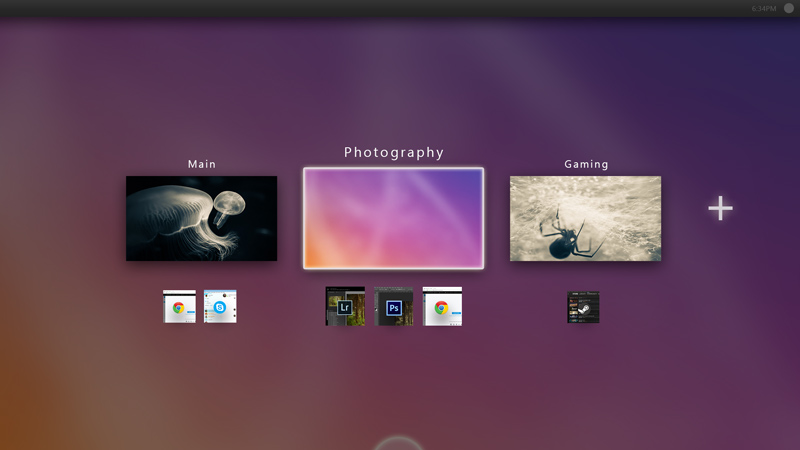The height and width of the screenshot is (450, 800).
Task: Add a new workspace with plus icon
Action: point(720,208)
